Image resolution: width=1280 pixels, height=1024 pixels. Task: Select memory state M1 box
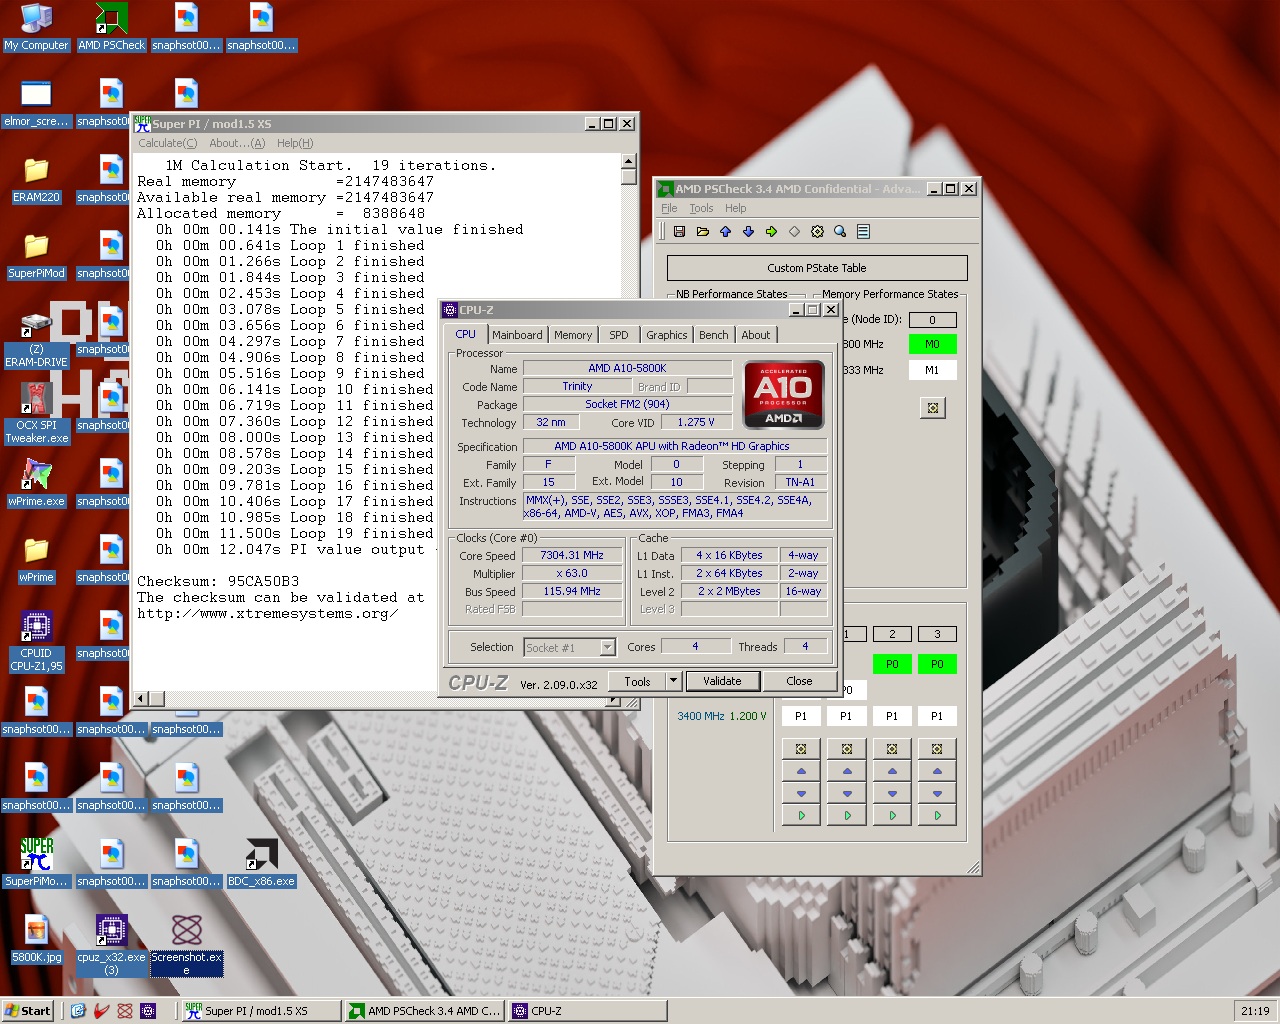932,370
